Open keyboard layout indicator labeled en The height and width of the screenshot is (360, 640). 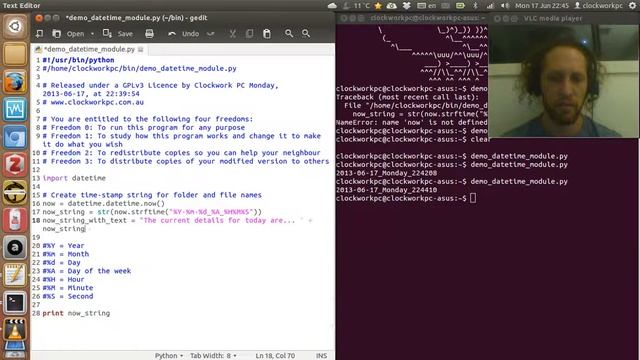[427, 6]
